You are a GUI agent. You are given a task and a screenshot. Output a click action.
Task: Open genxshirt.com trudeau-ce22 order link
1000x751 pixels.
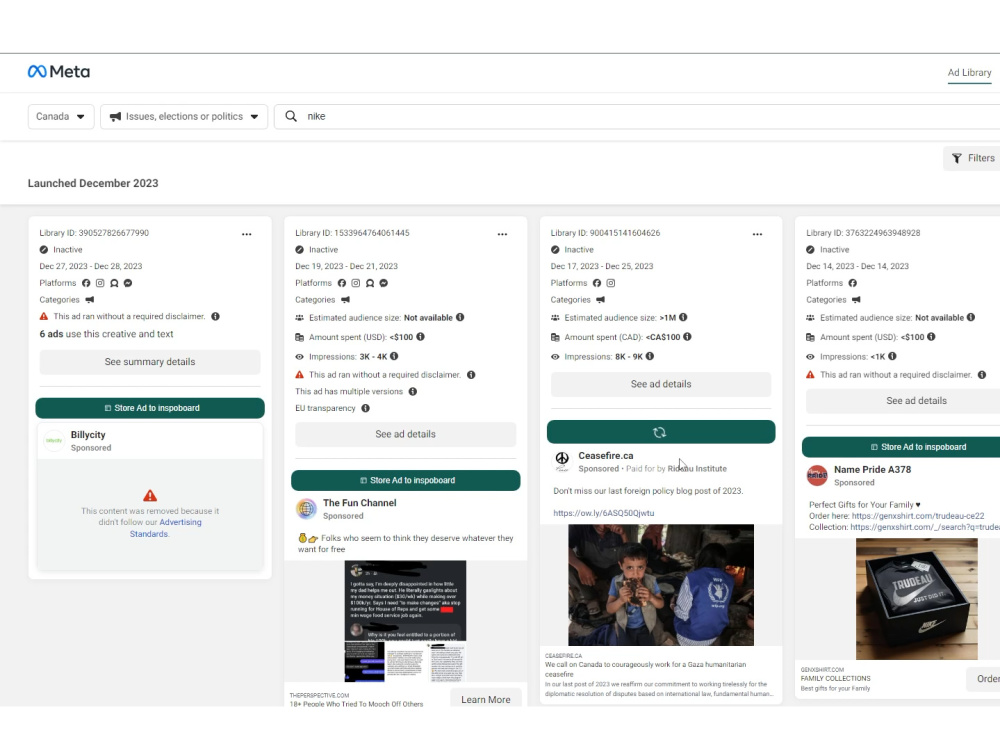(918, 516)
